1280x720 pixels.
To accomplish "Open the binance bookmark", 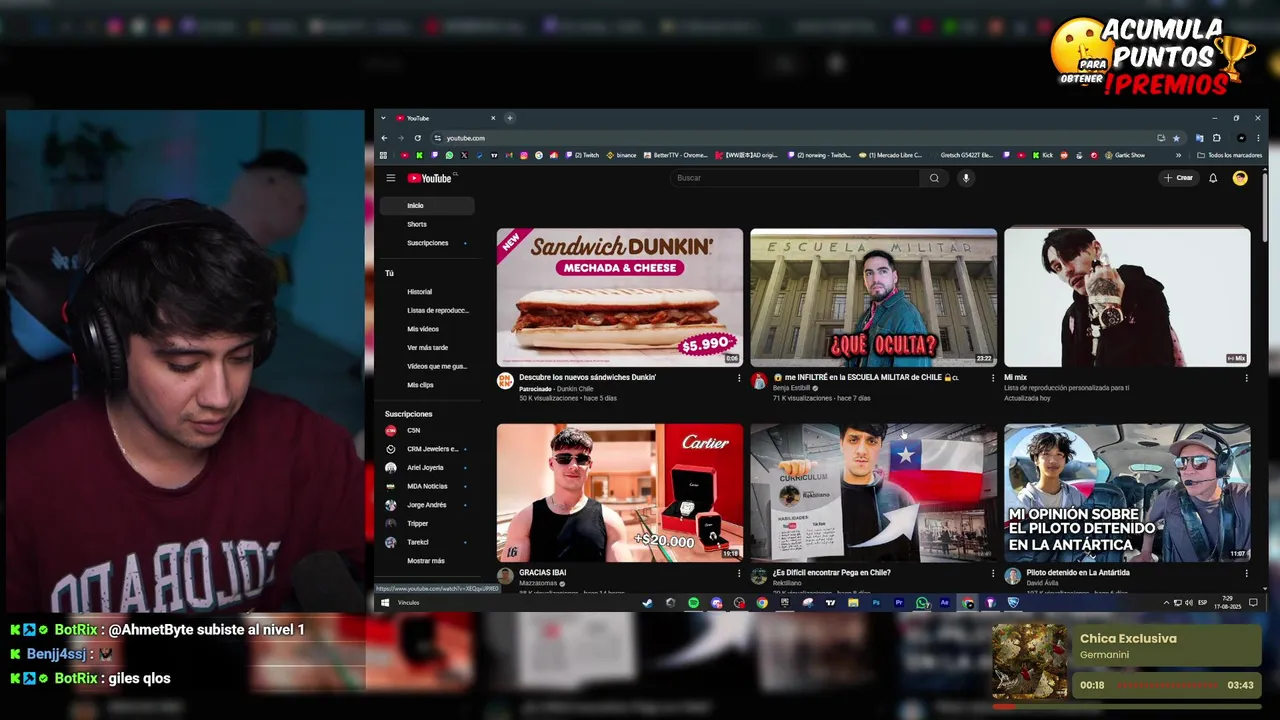I will click(621, 155).
